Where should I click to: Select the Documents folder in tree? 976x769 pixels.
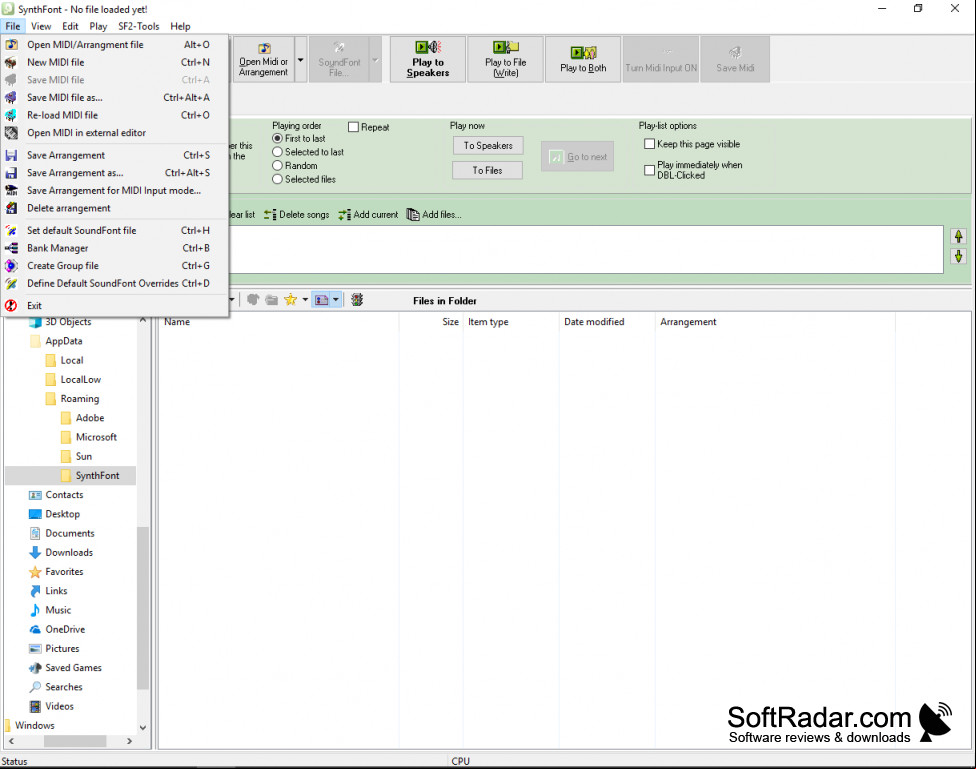(x=70, y=534)
